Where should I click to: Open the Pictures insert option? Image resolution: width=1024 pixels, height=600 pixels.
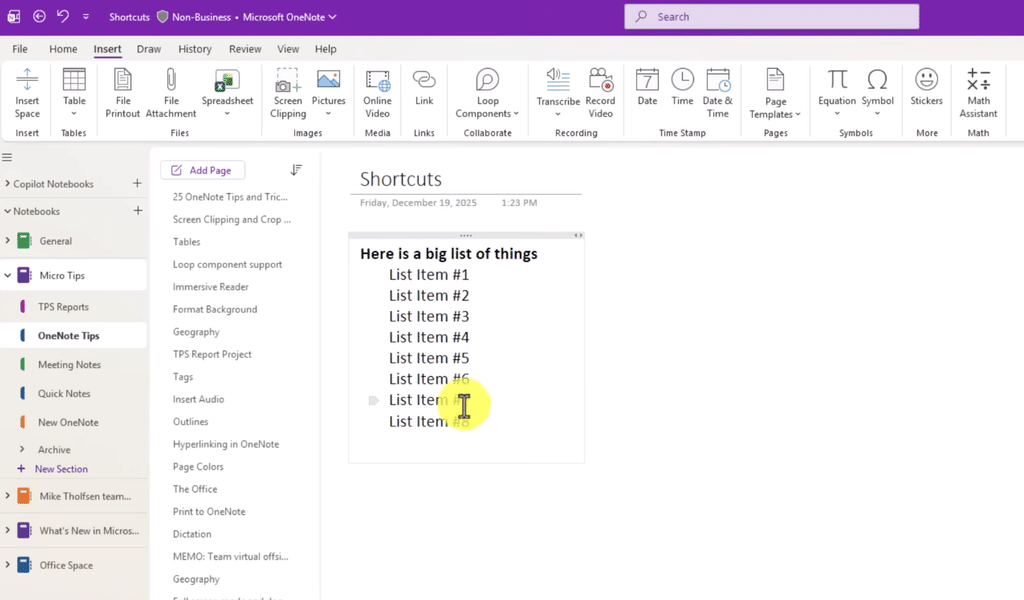pos(328,93)
